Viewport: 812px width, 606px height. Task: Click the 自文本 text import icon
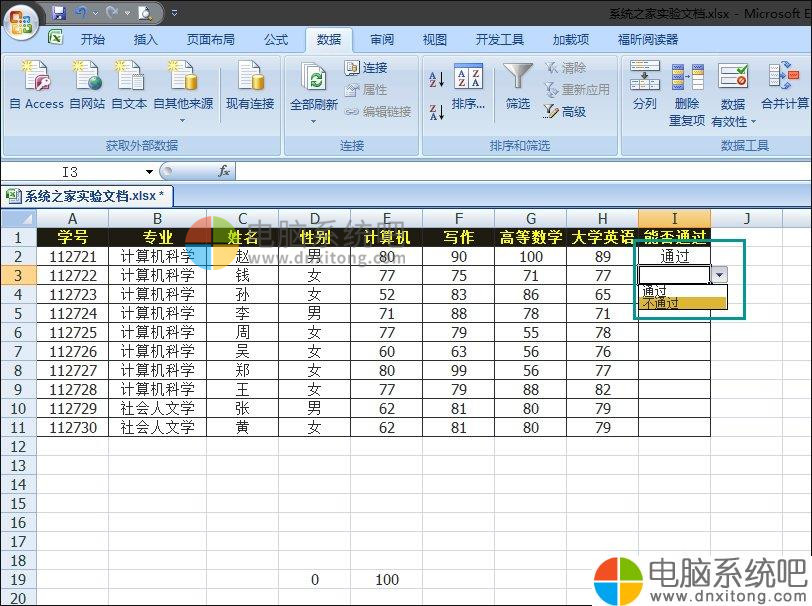click(x=129, y=77)
